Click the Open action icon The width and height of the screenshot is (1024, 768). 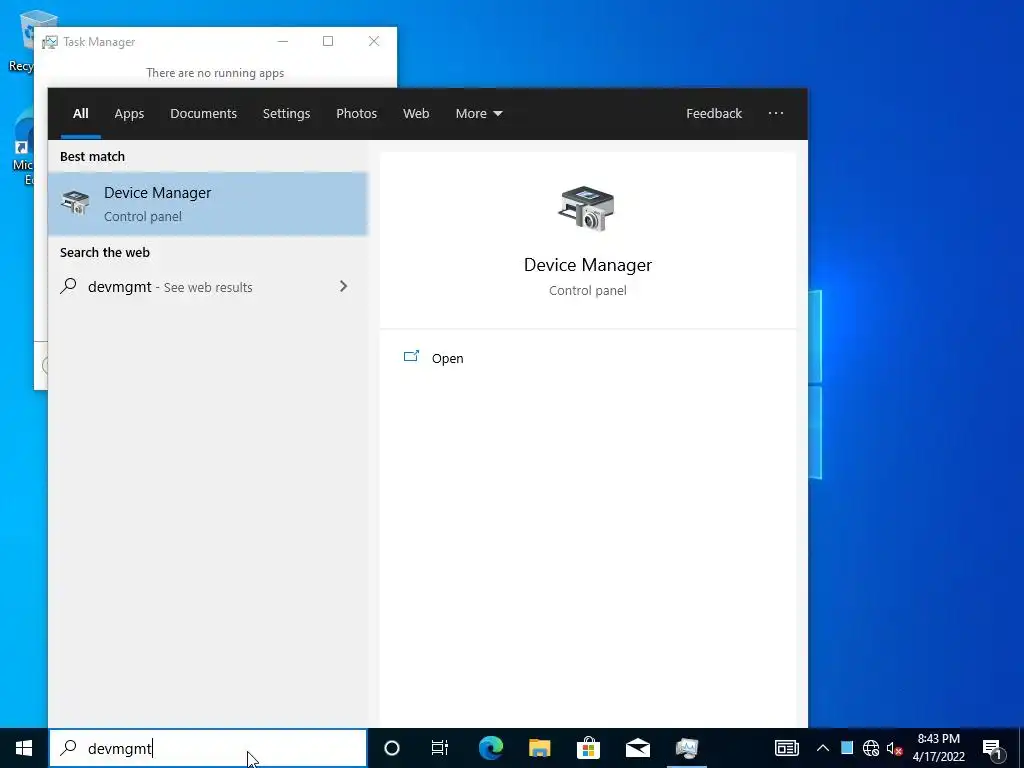[411, 357]
